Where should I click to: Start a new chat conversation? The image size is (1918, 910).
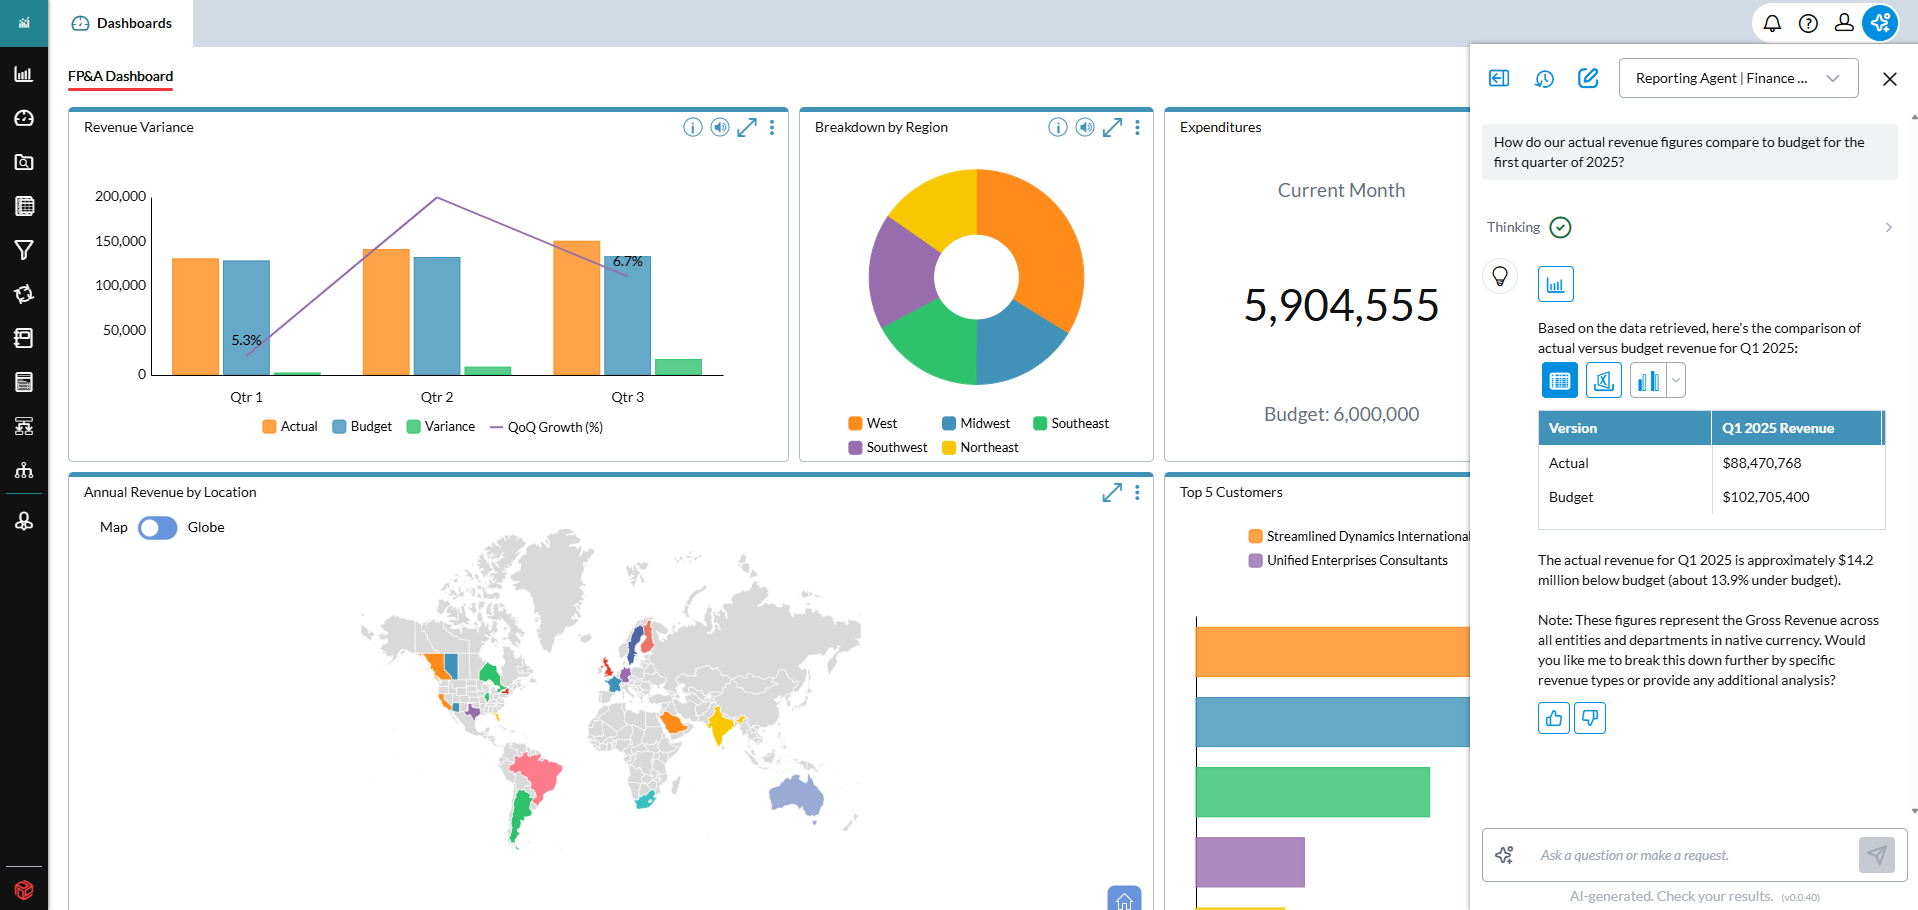[x=1588, y=78]
